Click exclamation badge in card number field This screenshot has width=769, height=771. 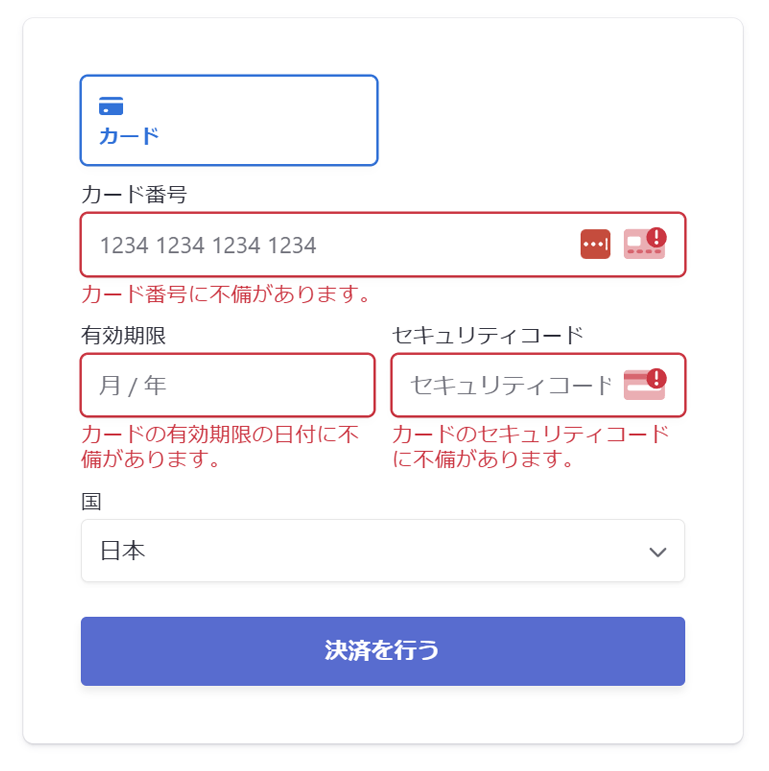pyautogui.click(x=656, y=237)
